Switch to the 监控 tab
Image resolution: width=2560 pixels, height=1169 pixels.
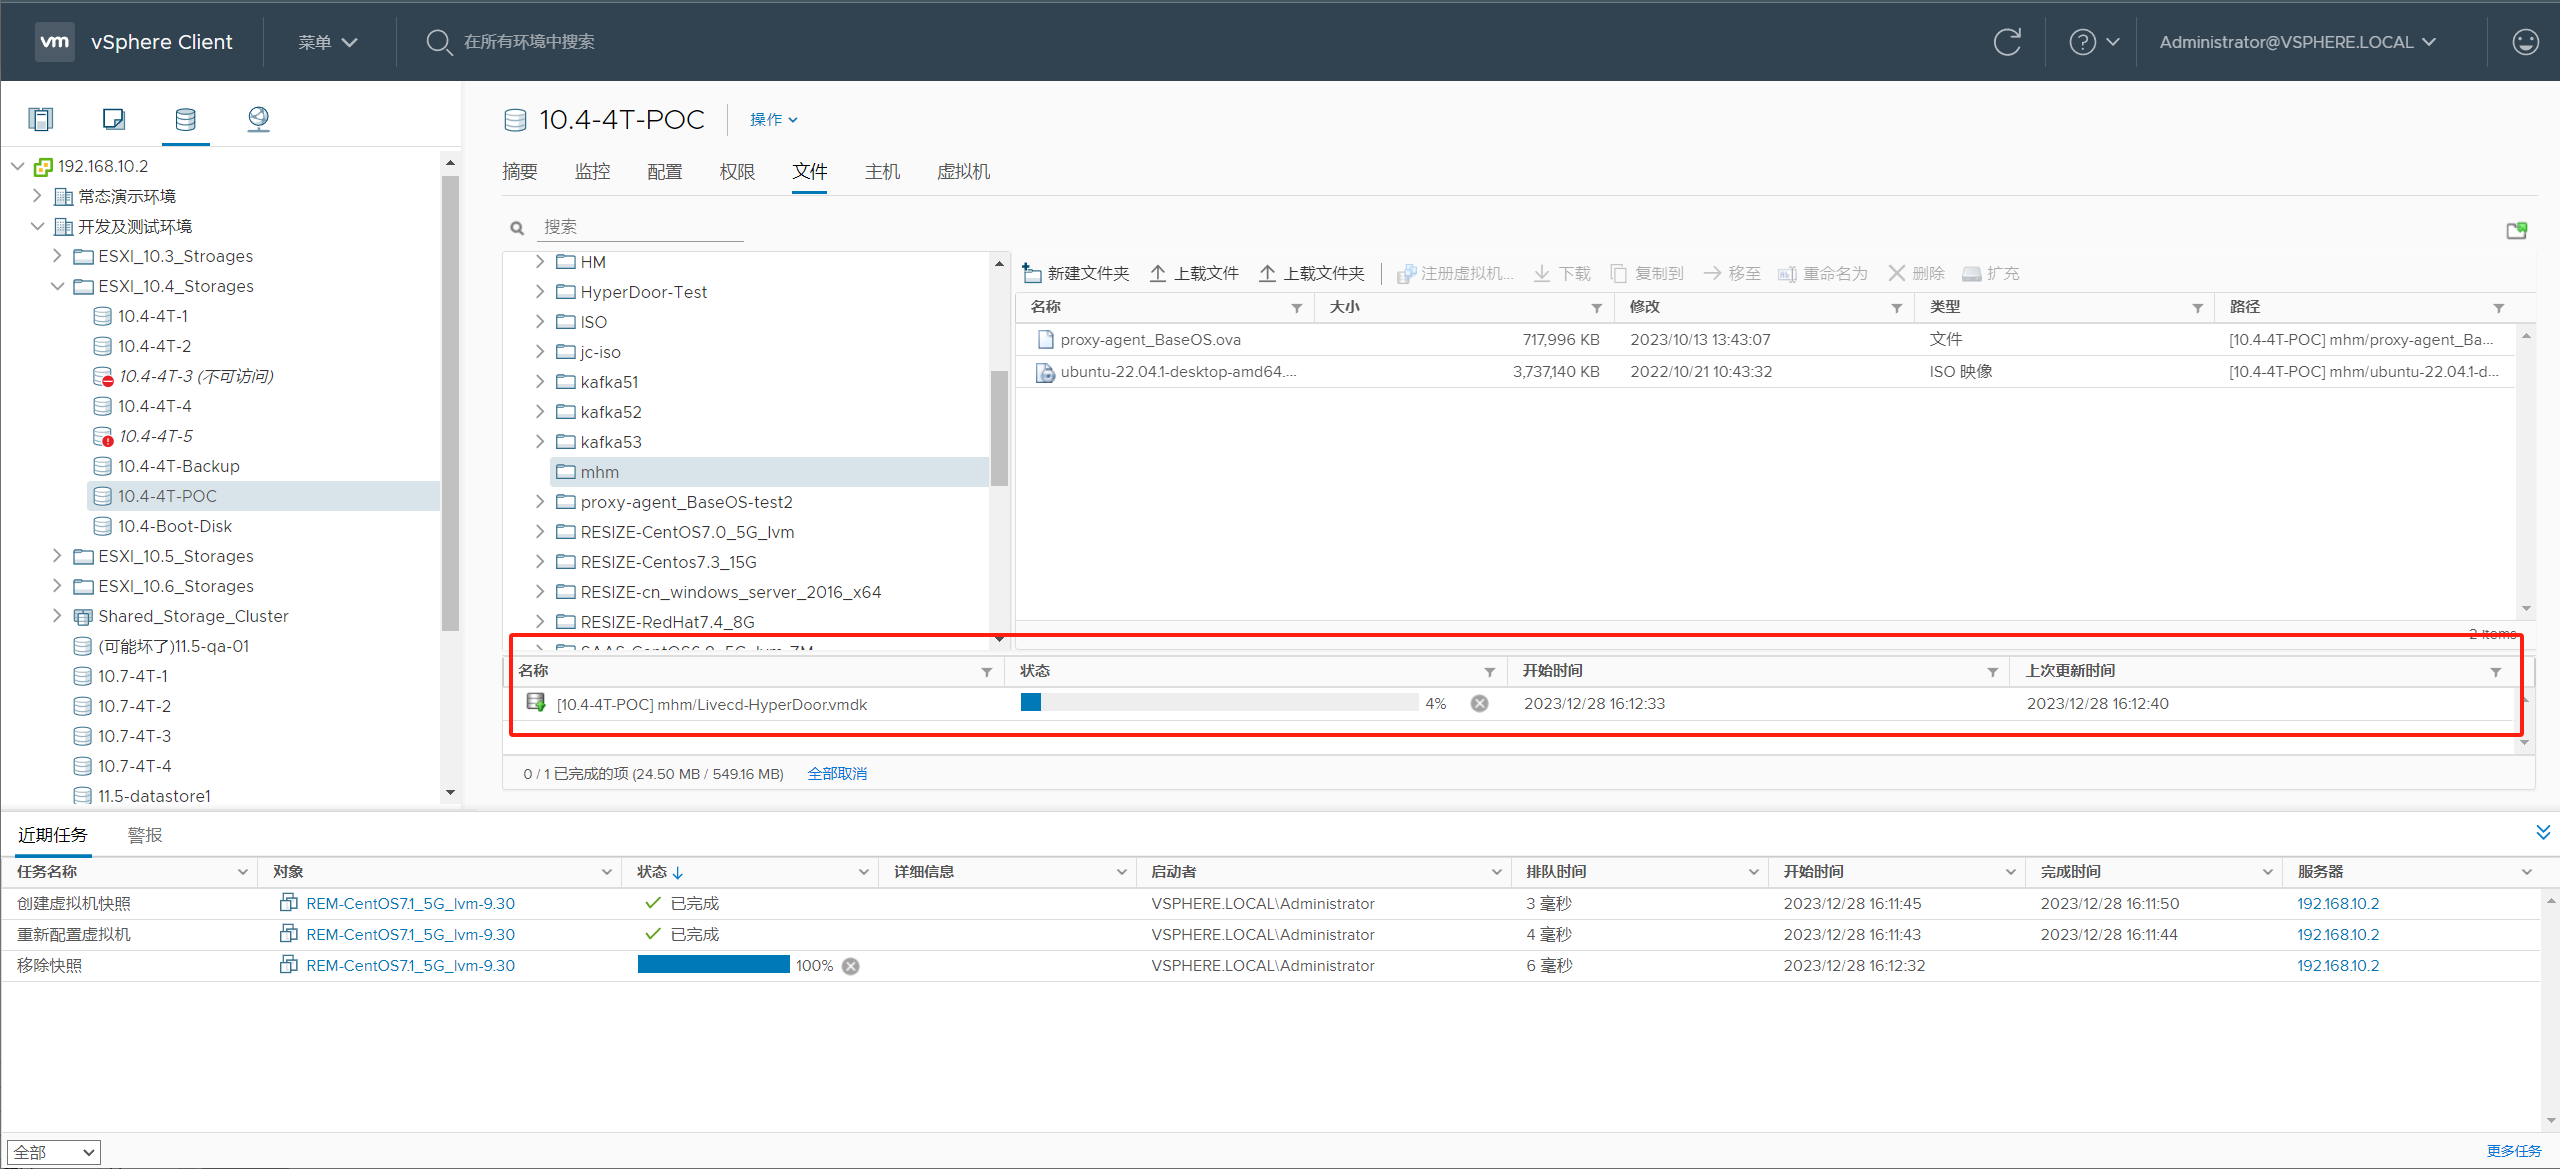(x=592, y=172)
